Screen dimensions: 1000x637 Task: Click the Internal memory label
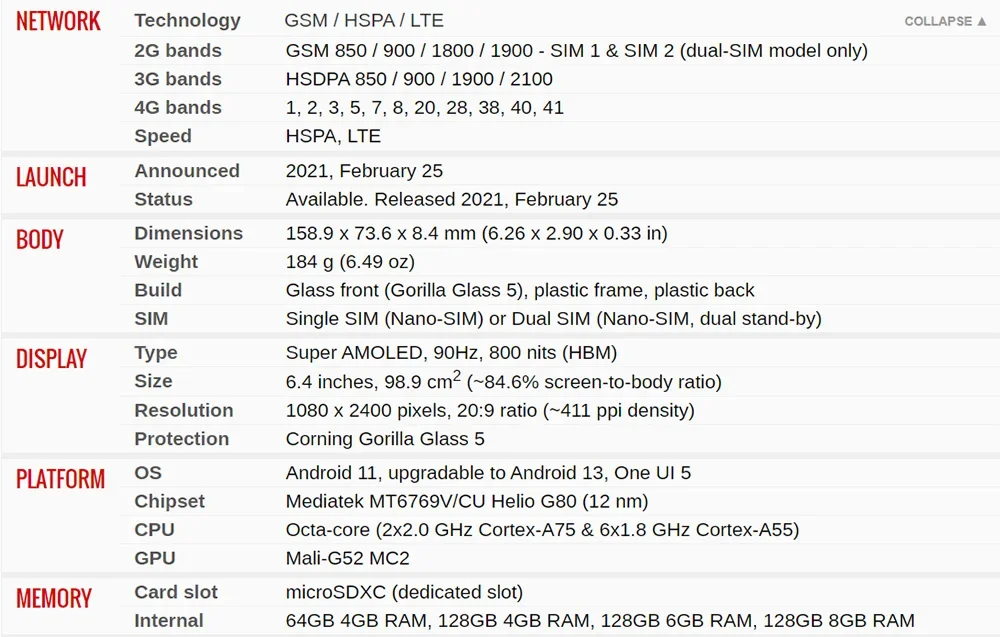pos(169,621)
